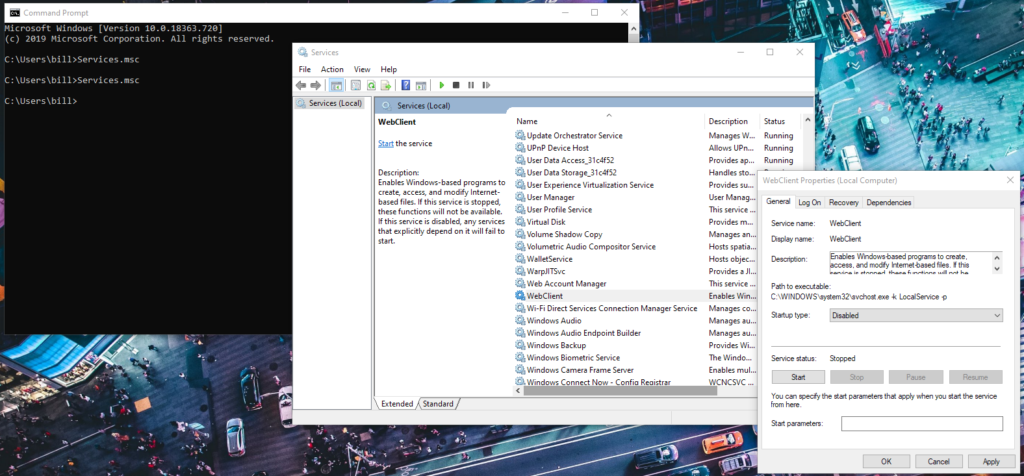Click the green Start Service toolbar icon
Viewport: 1024px width, 476px height.
(442, 86)
